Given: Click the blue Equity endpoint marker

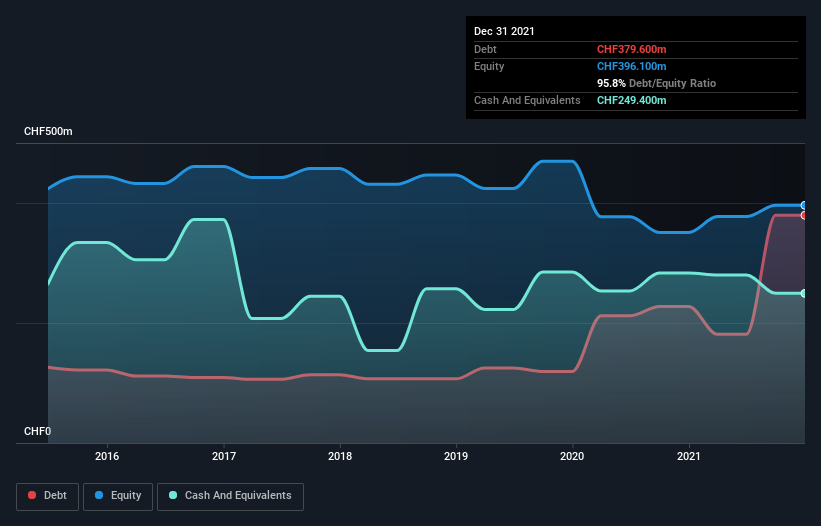Looking at the screenshot, I should (x=804, y=205).
